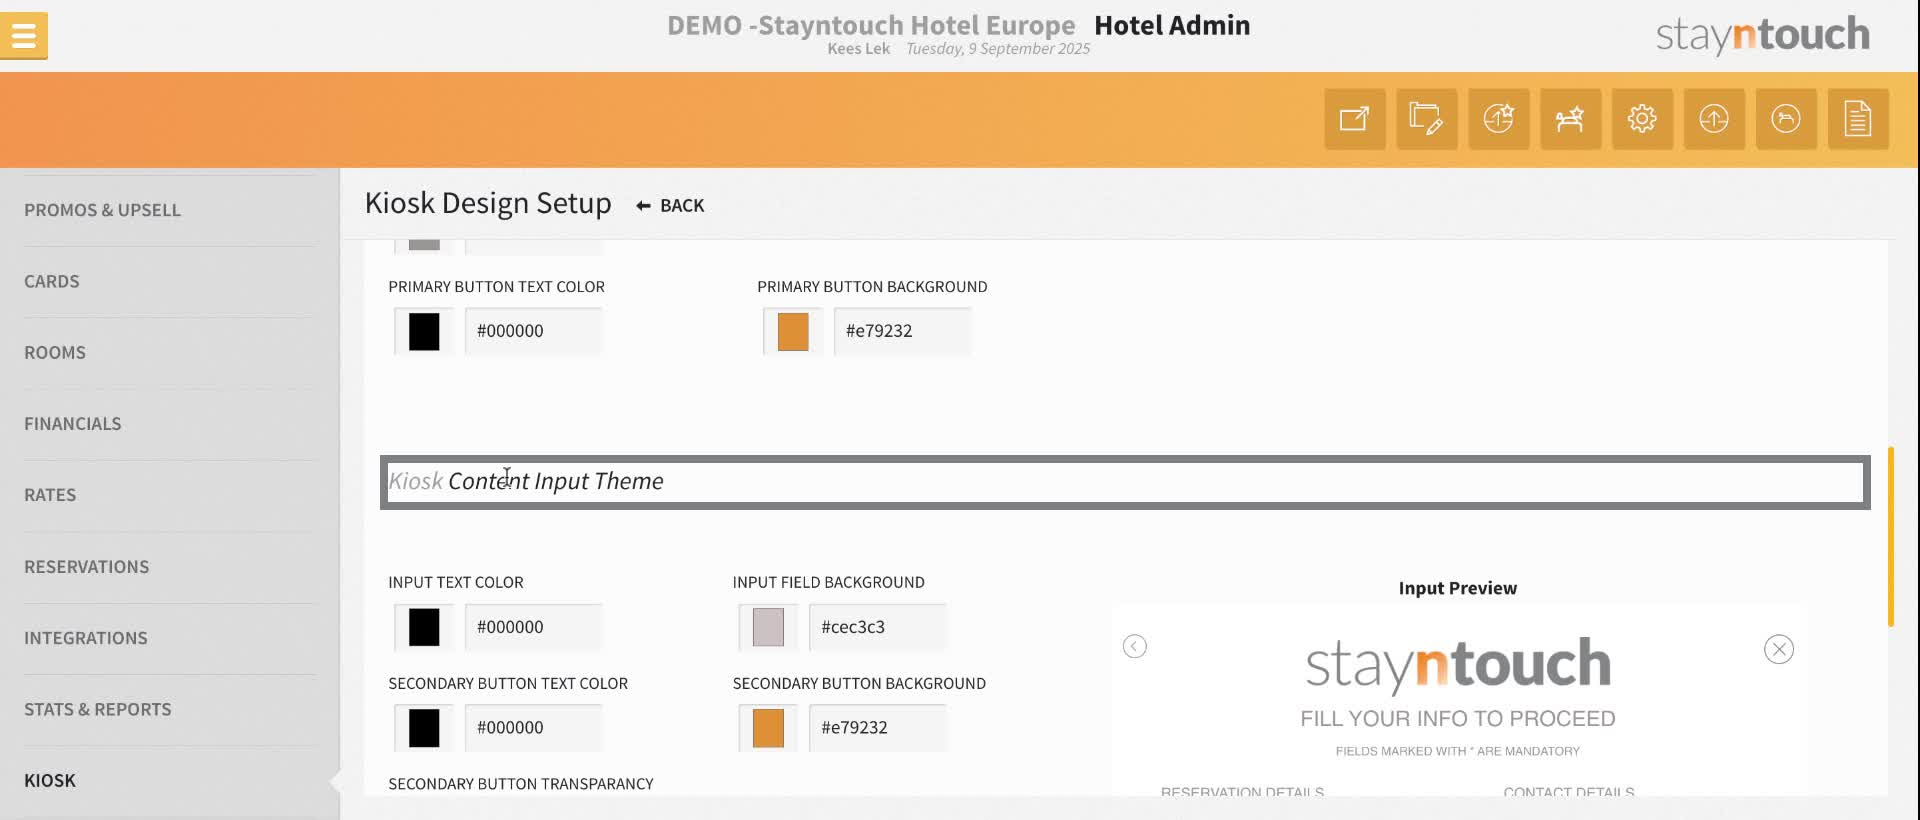
Task: Go back via the BACK link
Action: 670,205
